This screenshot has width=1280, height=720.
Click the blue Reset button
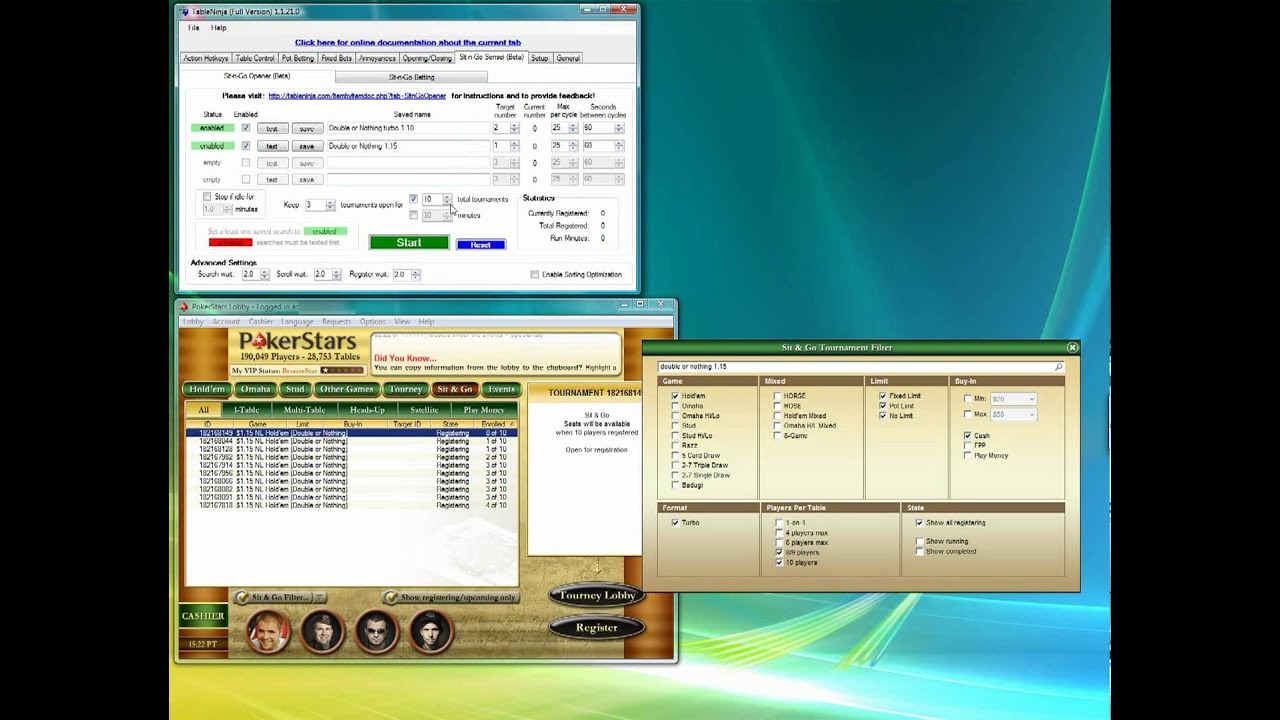coord(481,245)
